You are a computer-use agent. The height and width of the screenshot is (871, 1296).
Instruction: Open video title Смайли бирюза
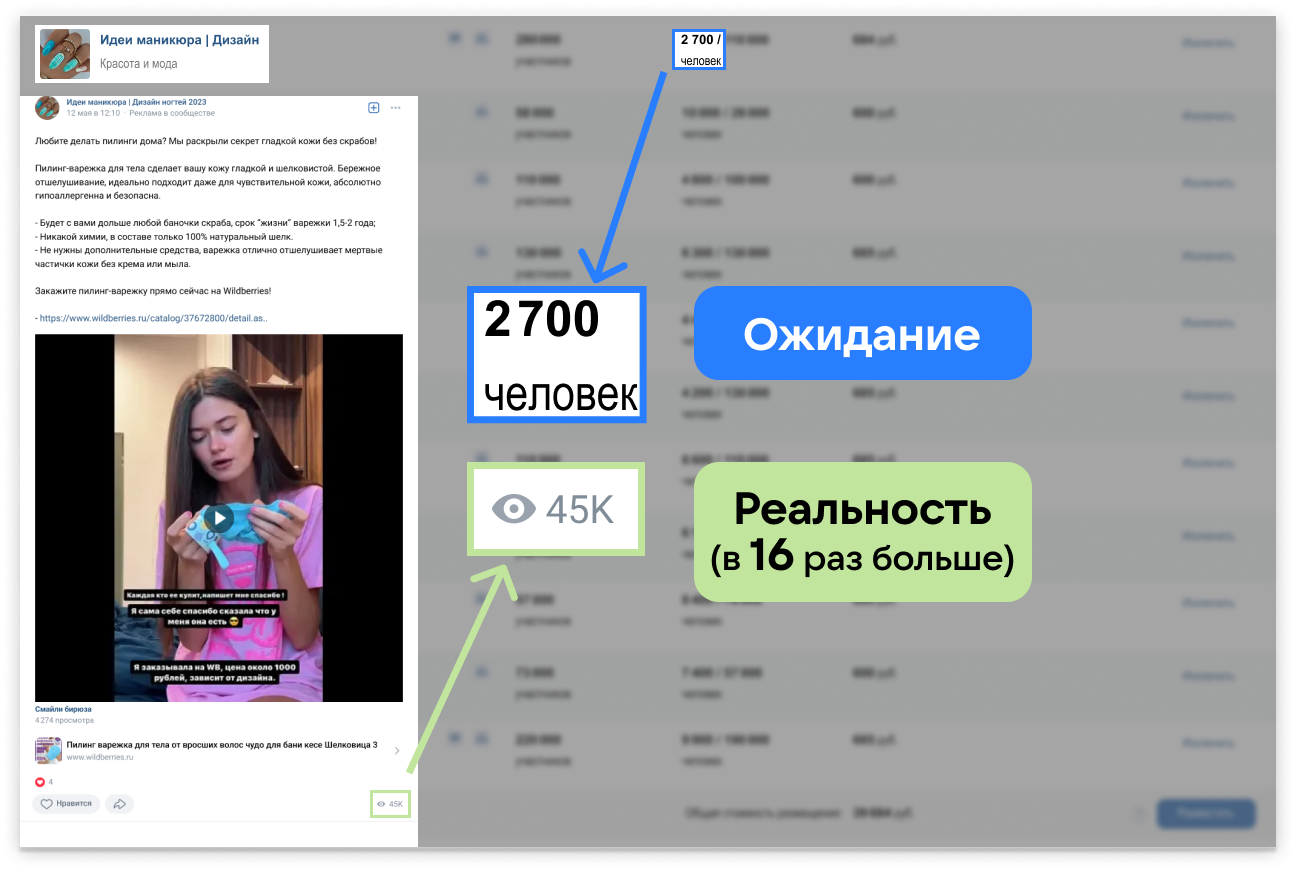[x=61, y=709]
